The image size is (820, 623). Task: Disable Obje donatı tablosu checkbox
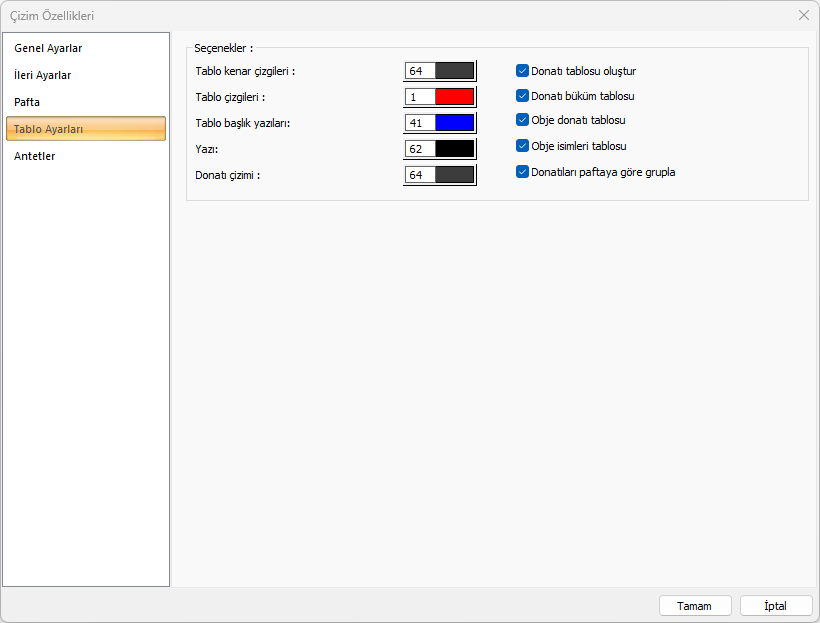pyautogui.click(x=522, y=120)
